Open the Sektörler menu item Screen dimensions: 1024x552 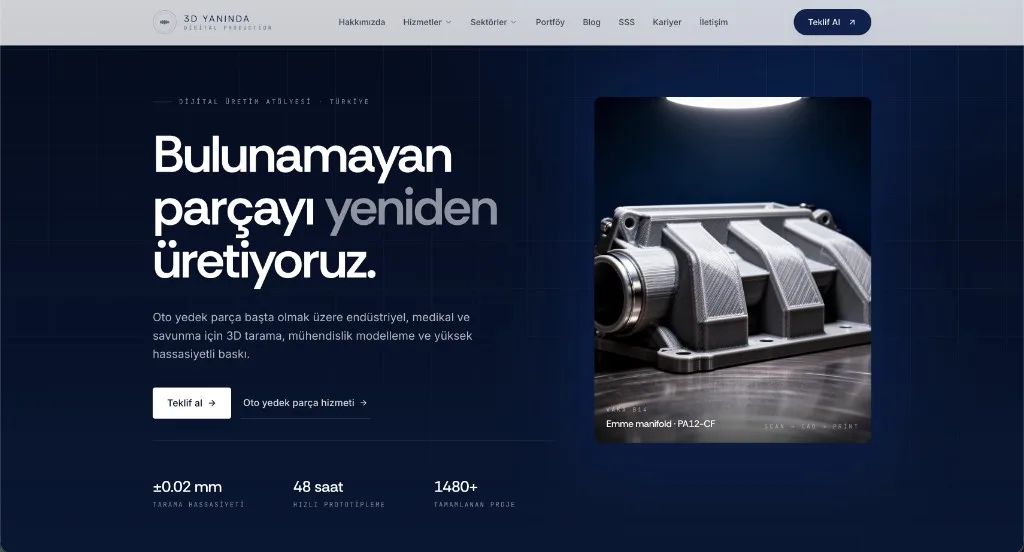(x=488, y=22)
